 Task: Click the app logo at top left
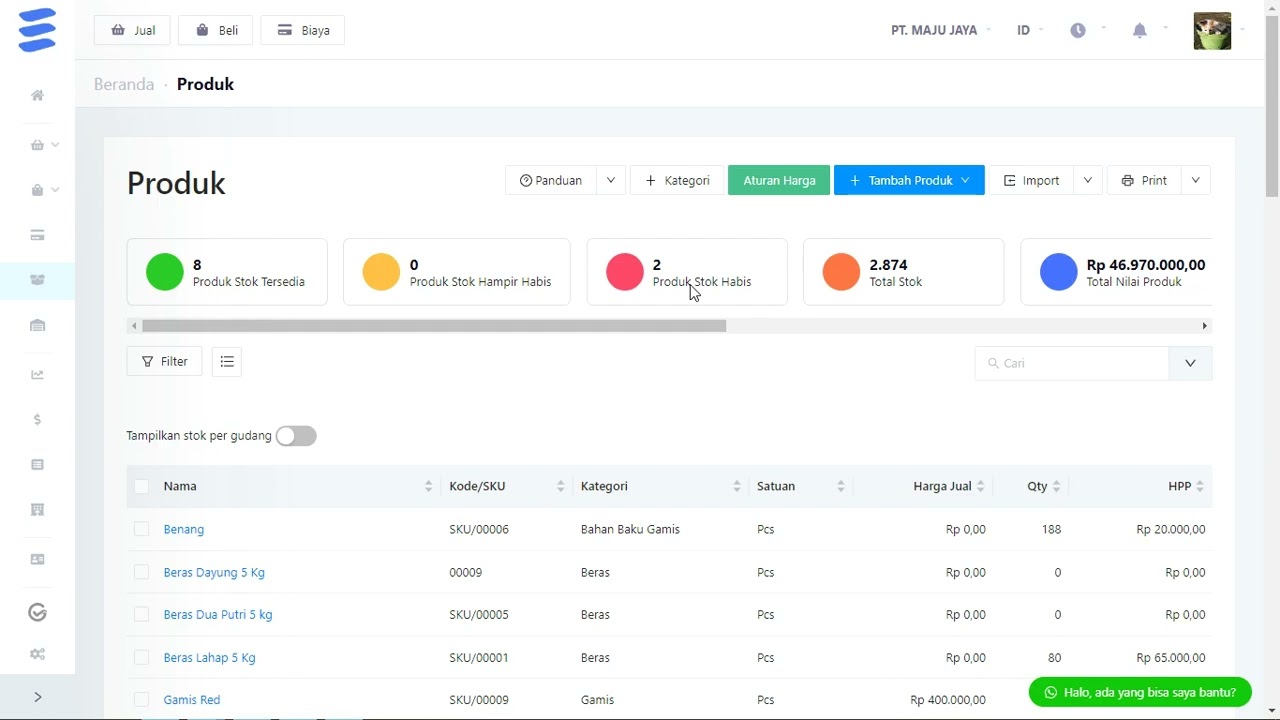[37, 30]
